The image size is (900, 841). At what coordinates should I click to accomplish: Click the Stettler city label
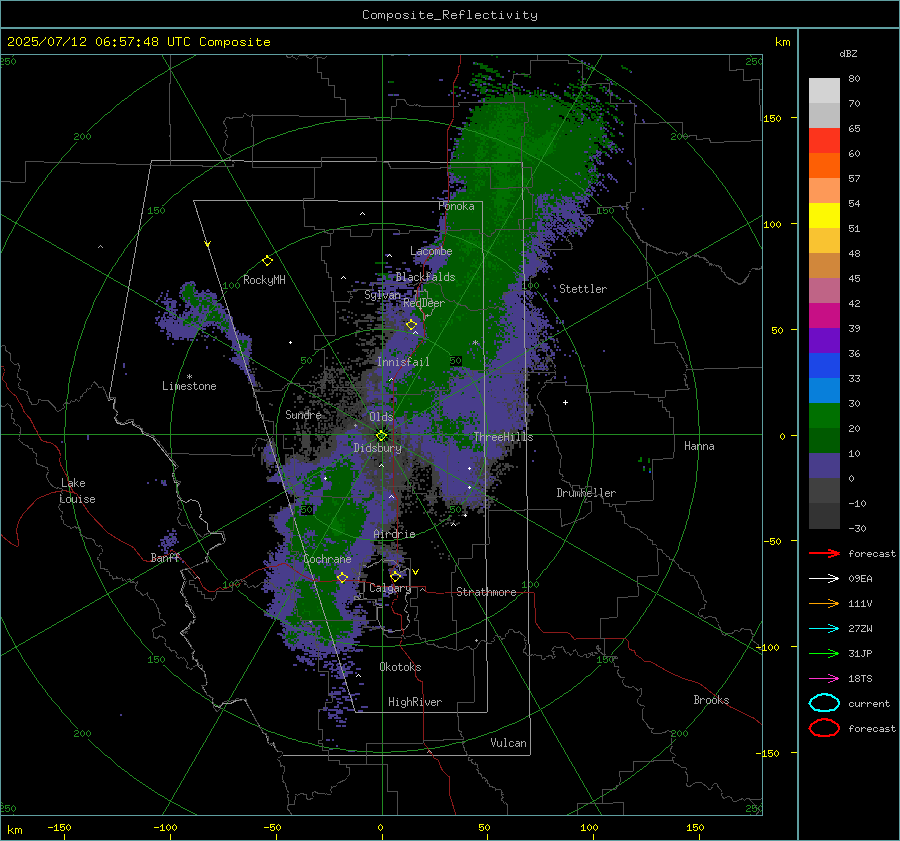click(583, 289)
